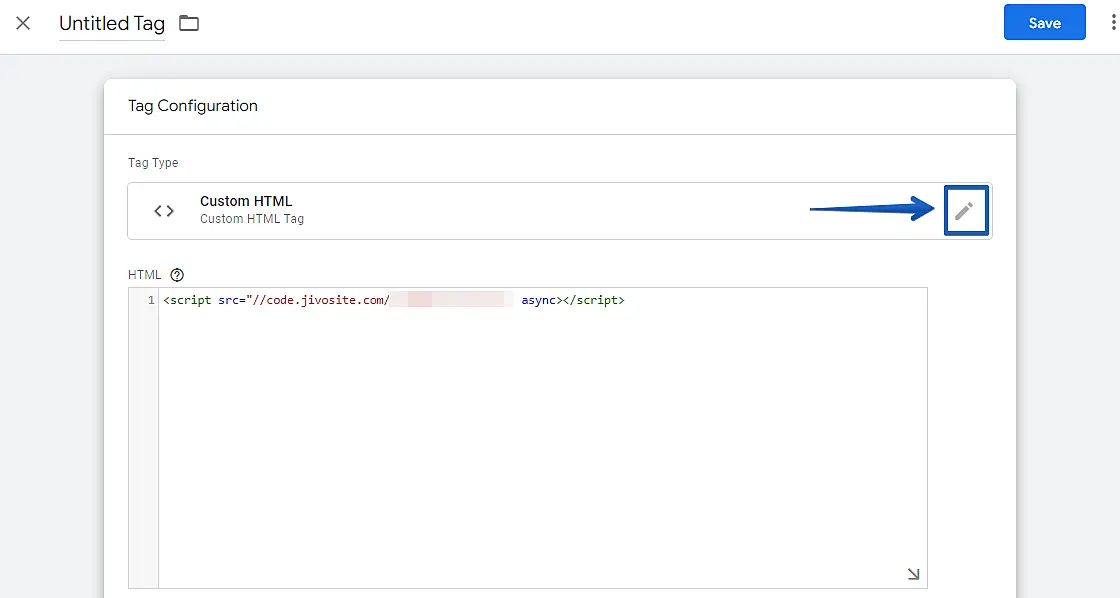Viewport: 1120px width, 598px height.
Task: Click the blurred widget ID in the script URL
Action: tap(450, 300)
